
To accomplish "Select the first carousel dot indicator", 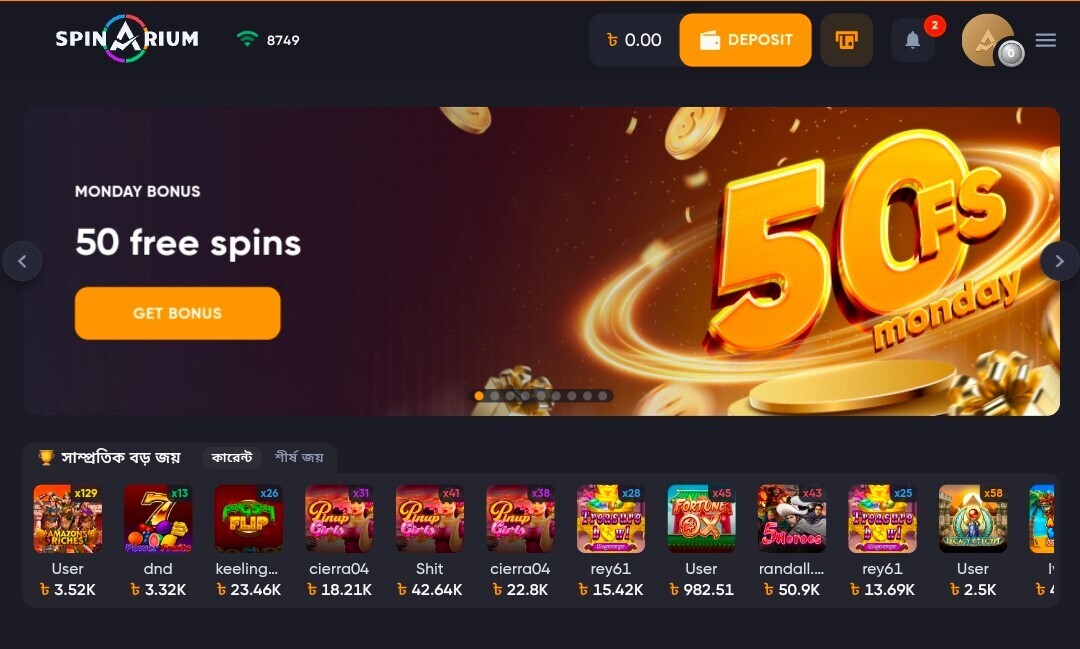I will click(479, 395).
